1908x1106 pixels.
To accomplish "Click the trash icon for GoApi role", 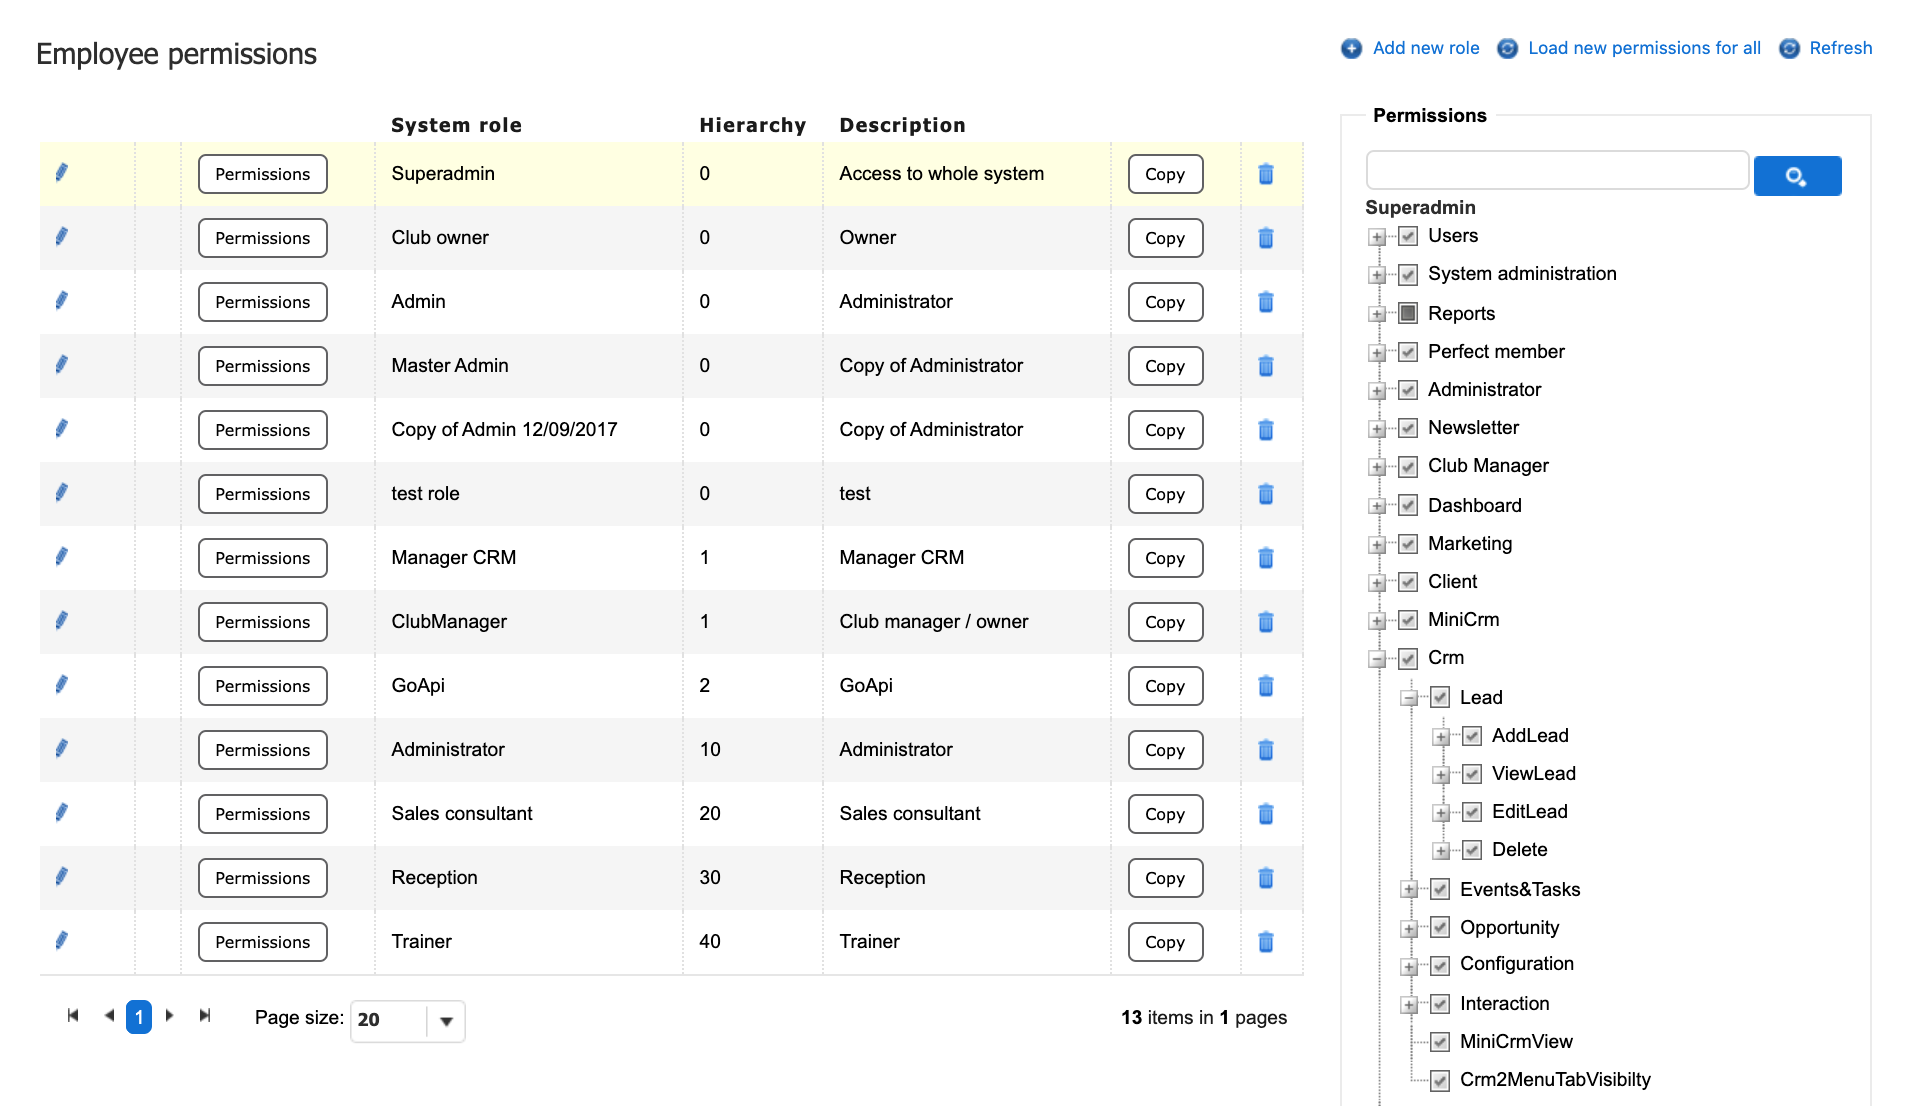I will [1265, 686].
